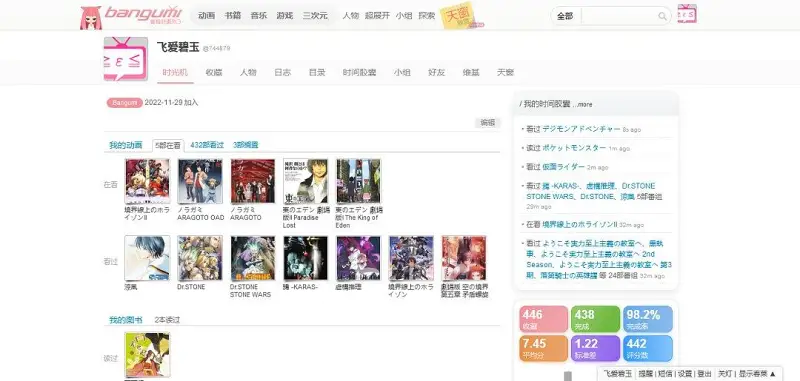Image resolution: width=800 pixels, height=381 pixels.
Task: Switch to the 目录 profile tab
Action: coord(317,72)
